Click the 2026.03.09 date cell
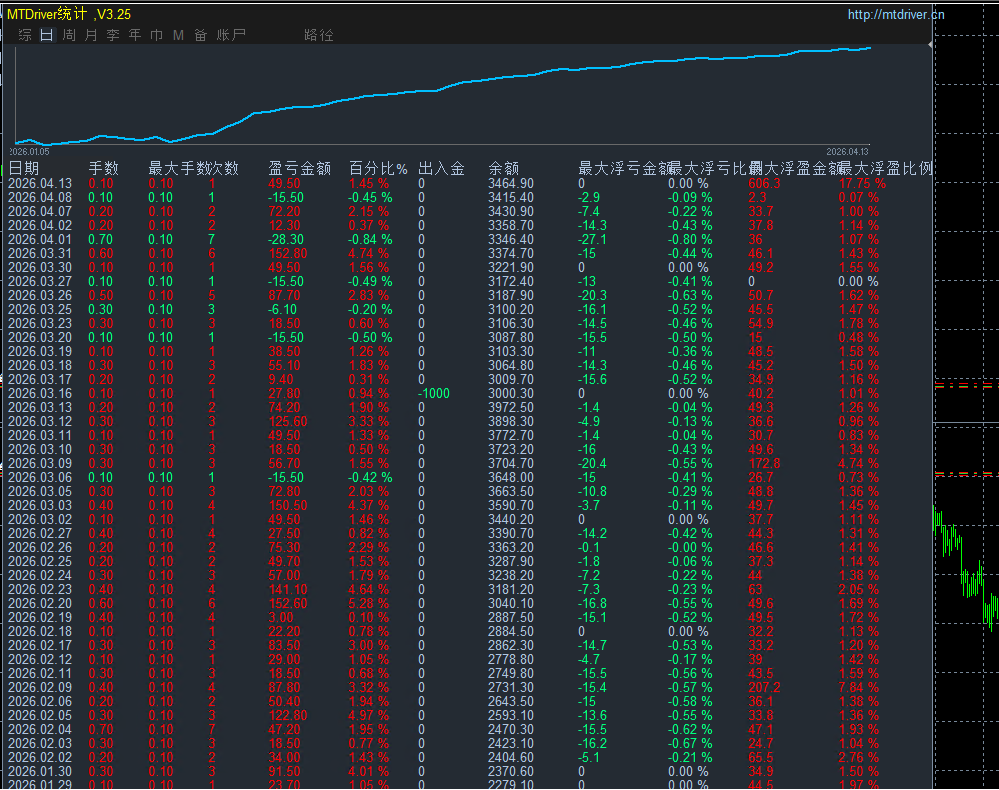Screen dimensions: 999x790 click(x=40, y=464)
